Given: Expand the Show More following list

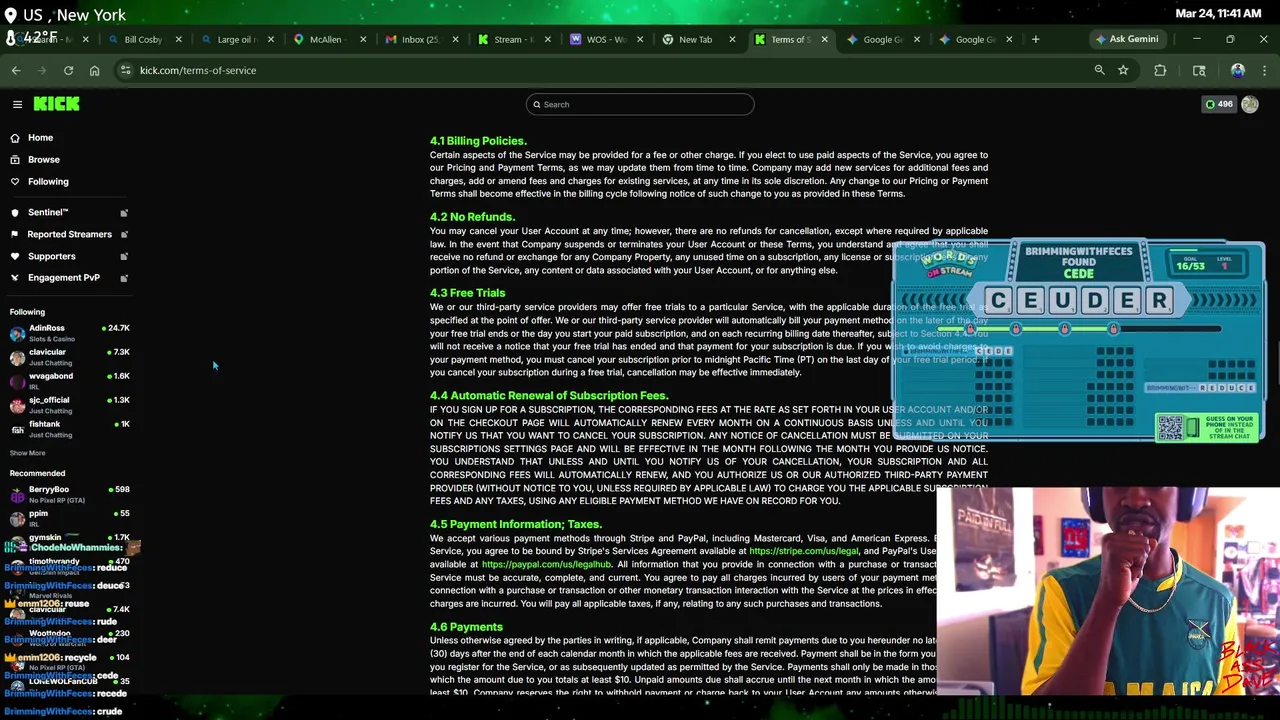Looking at the screenshot, I should [x=27, y=453].
